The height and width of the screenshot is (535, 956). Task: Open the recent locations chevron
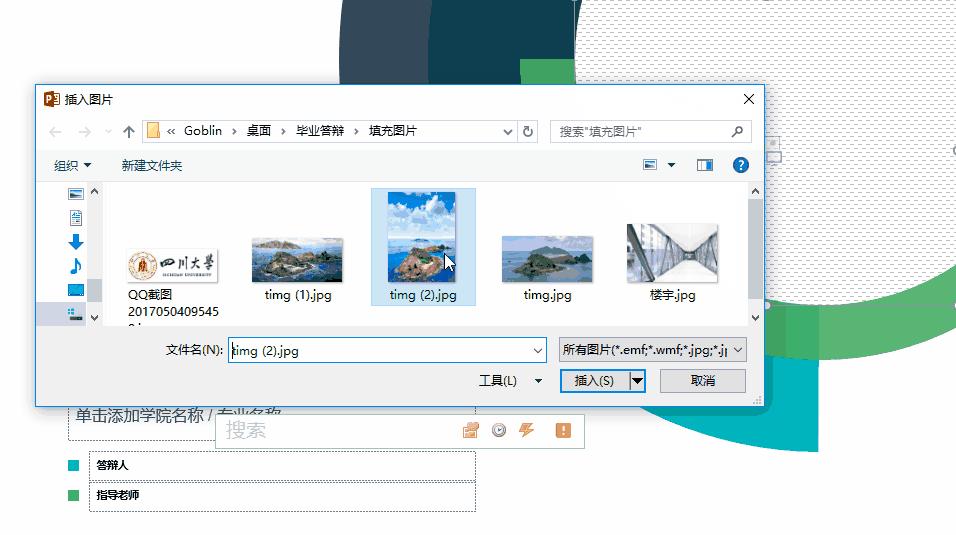tap(108, 132)
